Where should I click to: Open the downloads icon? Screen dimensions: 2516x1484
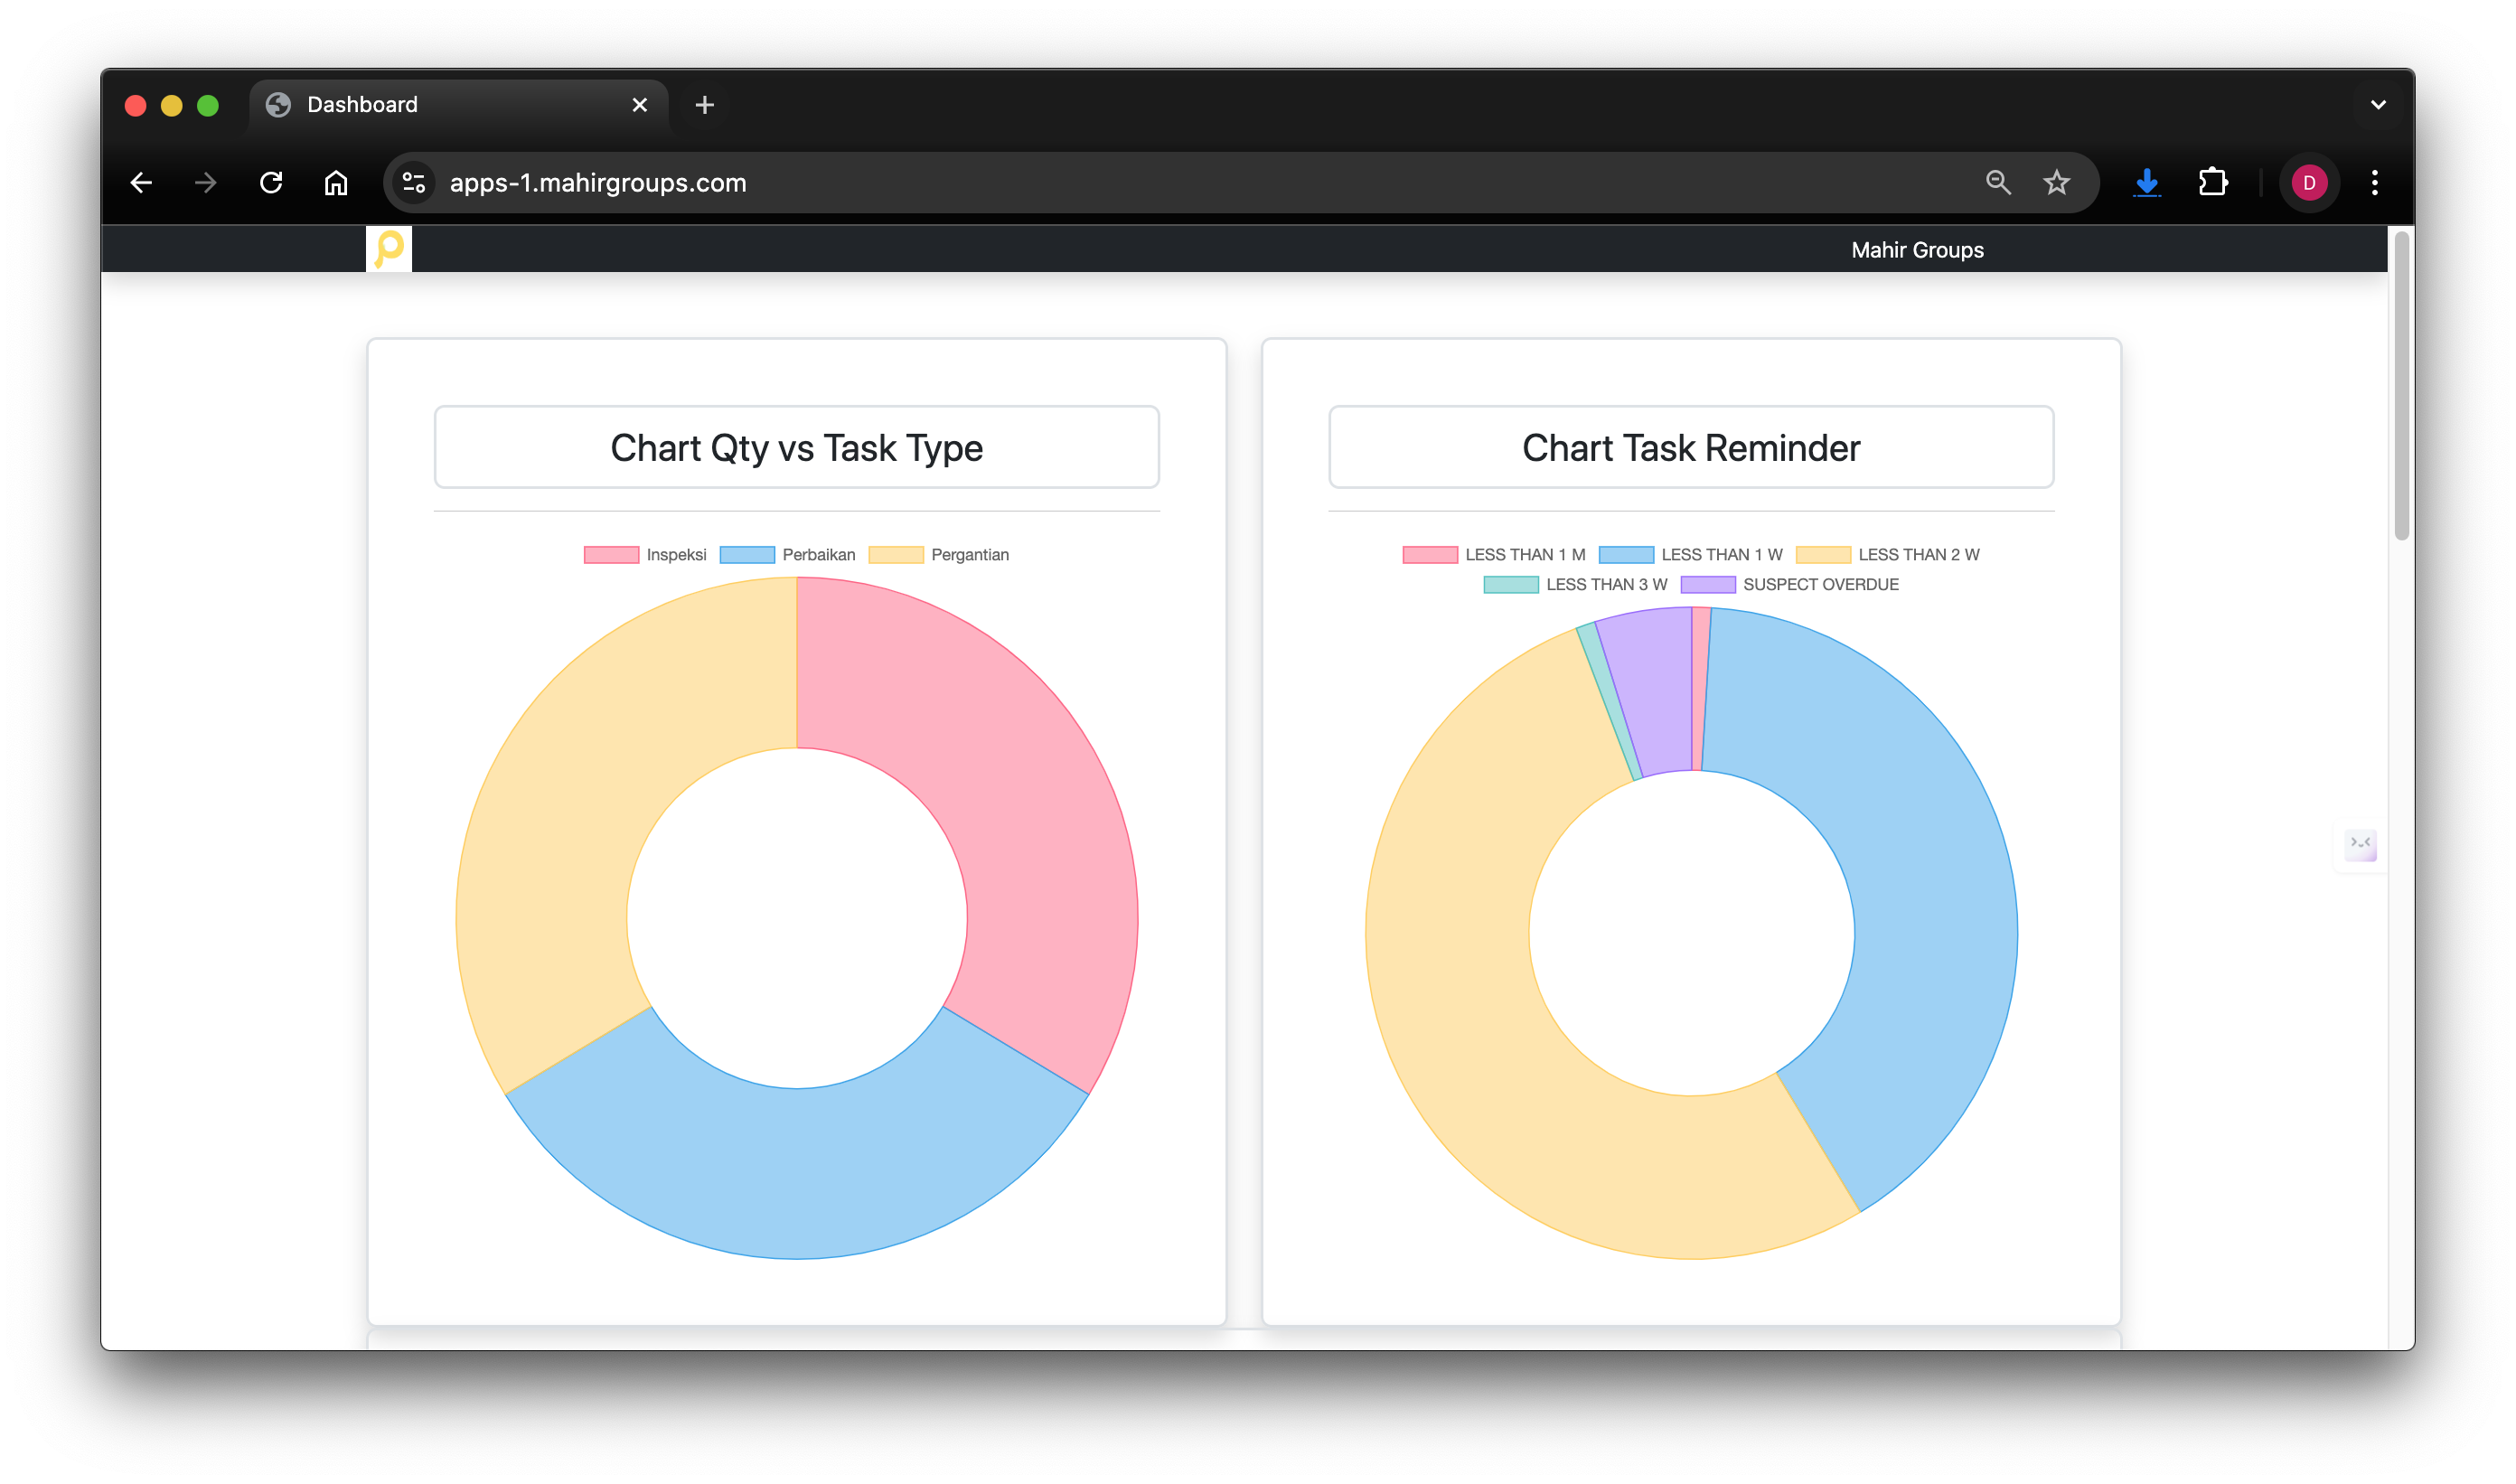2146,183
